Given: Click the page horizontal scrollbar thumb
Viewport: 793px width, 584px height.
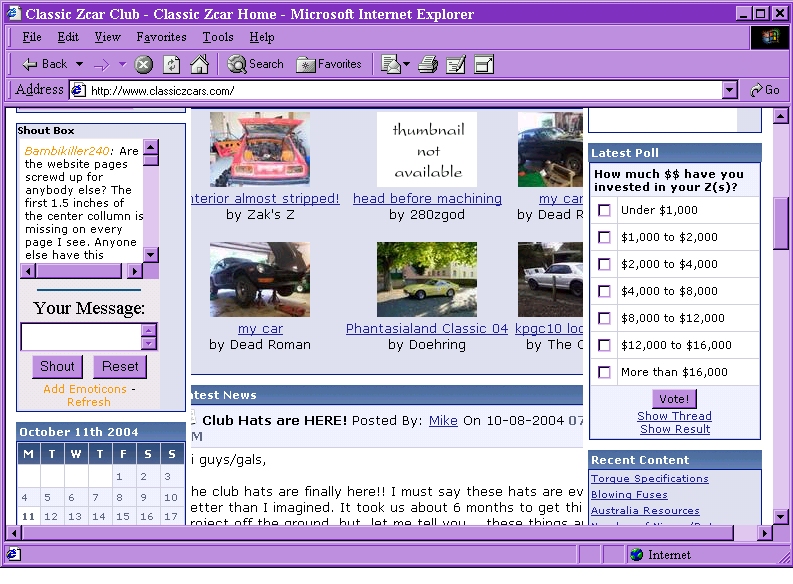Looking at the screenshot, I should tap(378, 532).
